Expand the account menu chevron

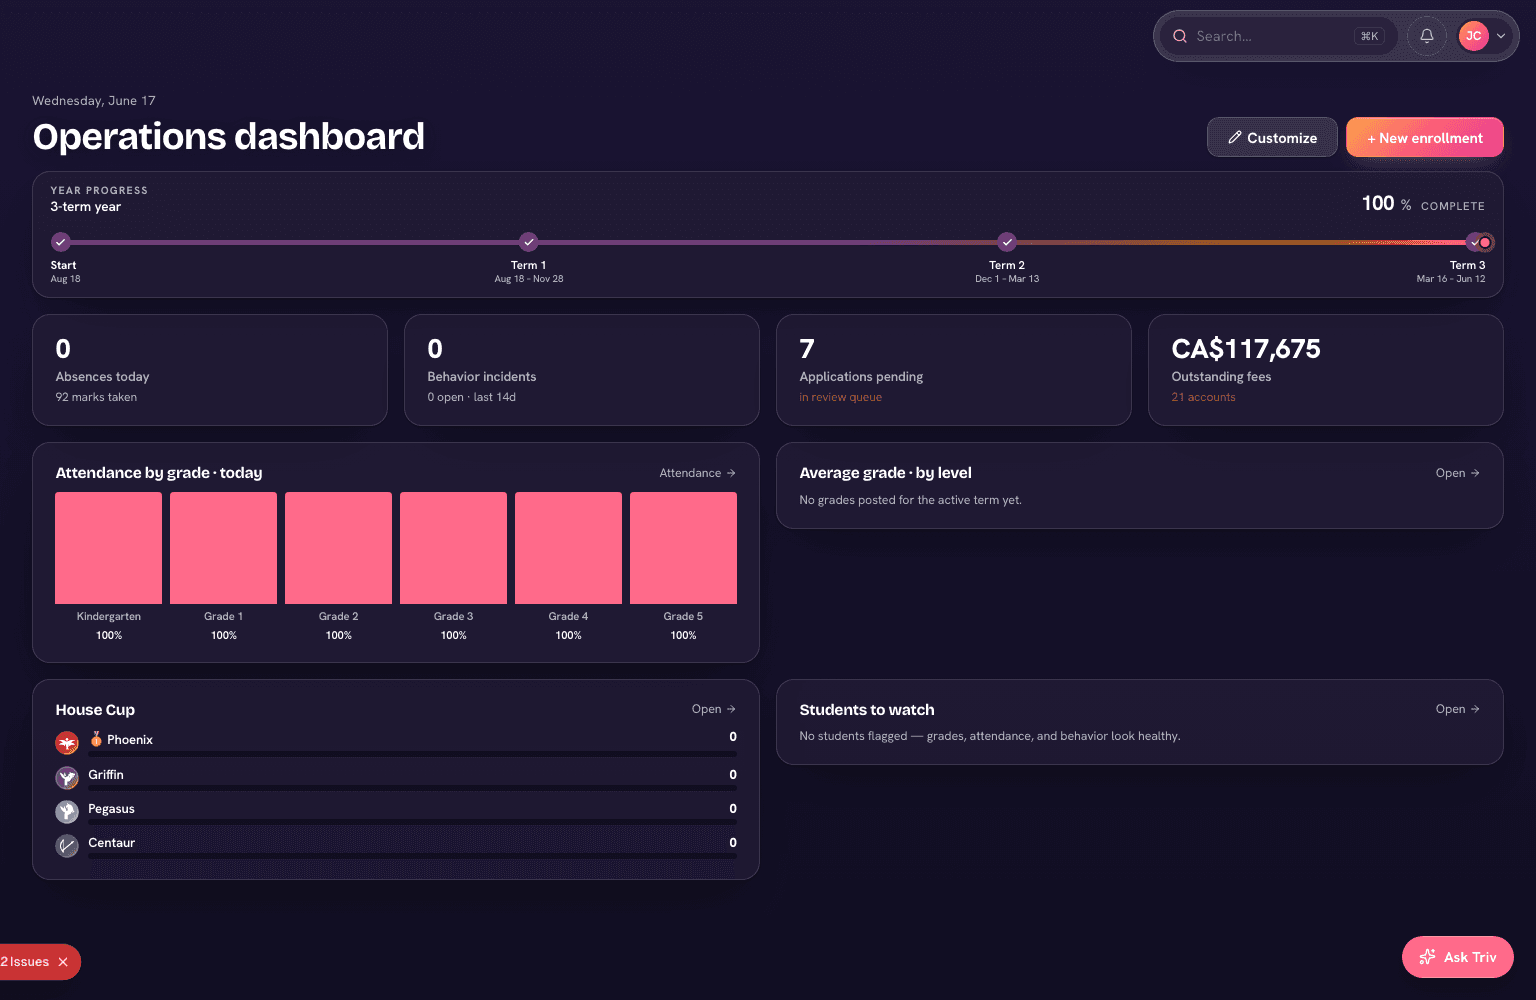click(1501, 36)
